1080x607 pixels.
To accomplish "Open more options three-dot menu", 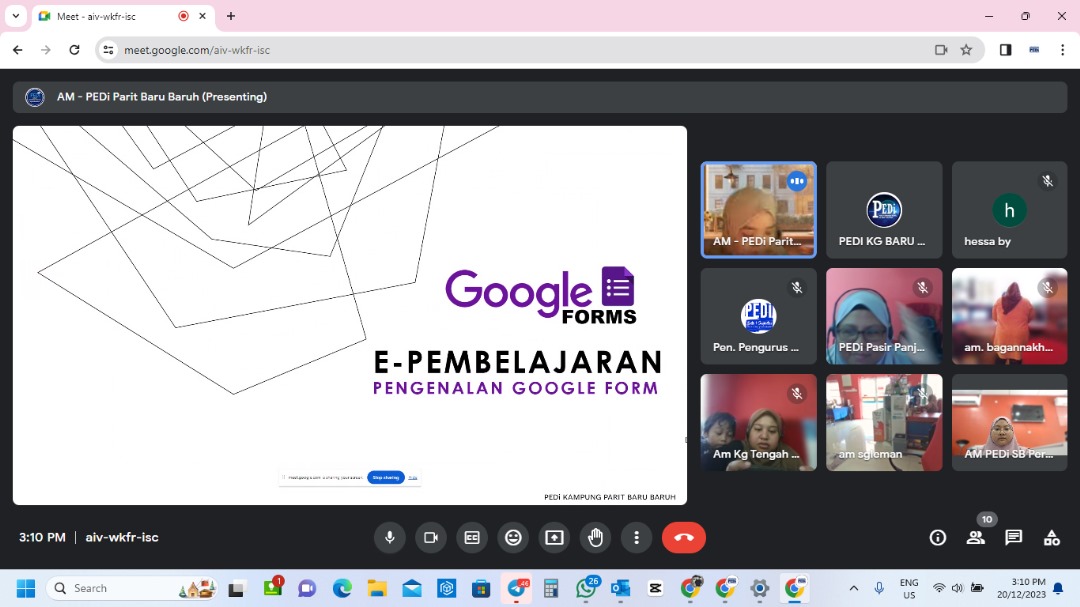I will [636, 538].
